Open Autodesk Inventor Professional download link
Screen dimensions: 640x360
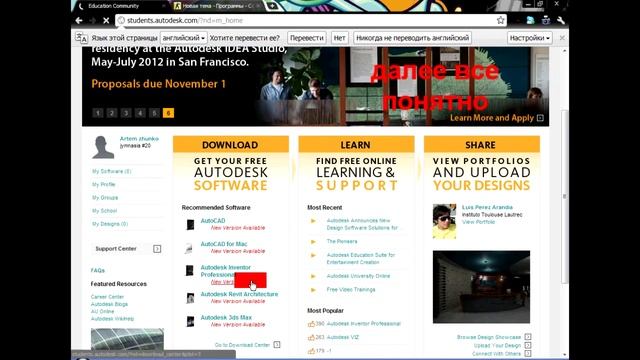point(225,271)
